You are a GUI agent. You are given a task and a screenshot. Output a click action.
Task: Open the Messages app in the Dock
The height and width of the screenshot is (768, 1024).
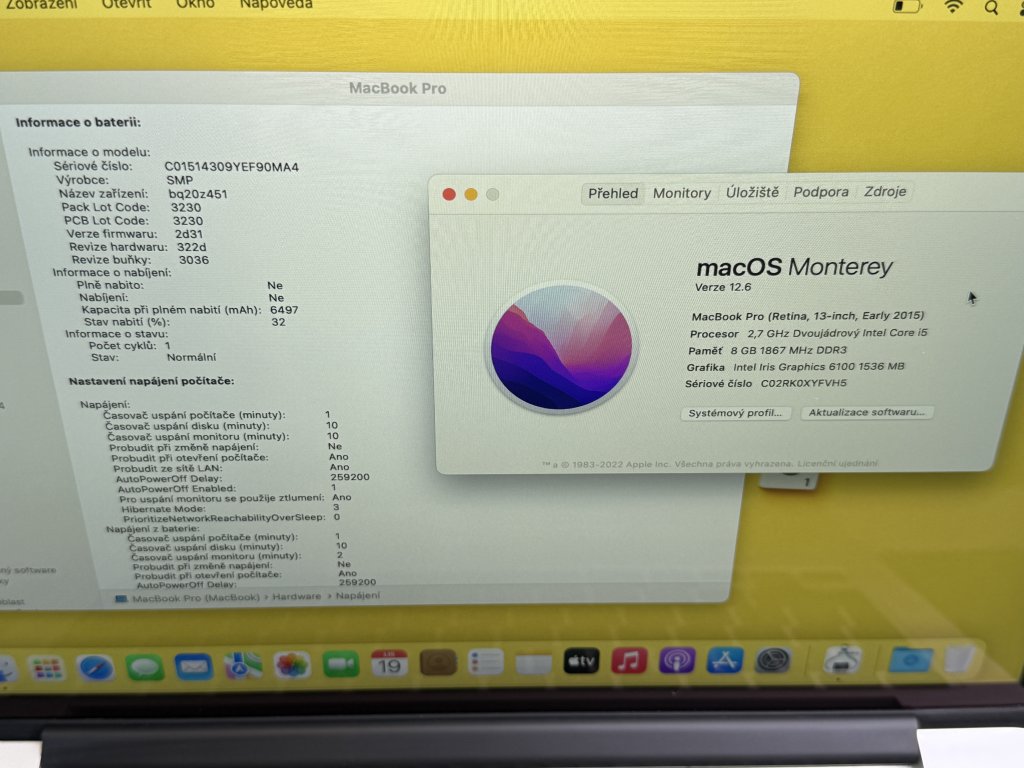point(144,667)
